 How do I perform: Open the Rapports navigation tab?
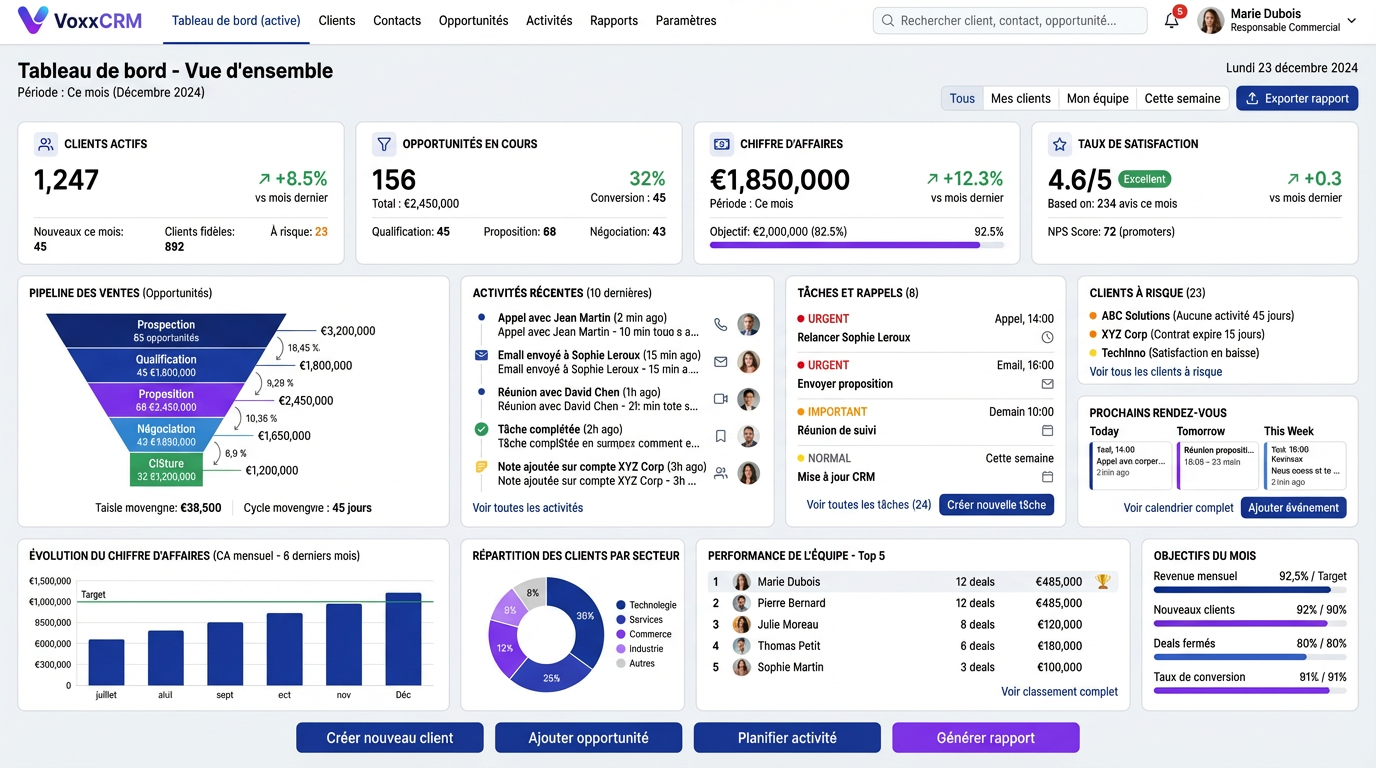point(613,20)
